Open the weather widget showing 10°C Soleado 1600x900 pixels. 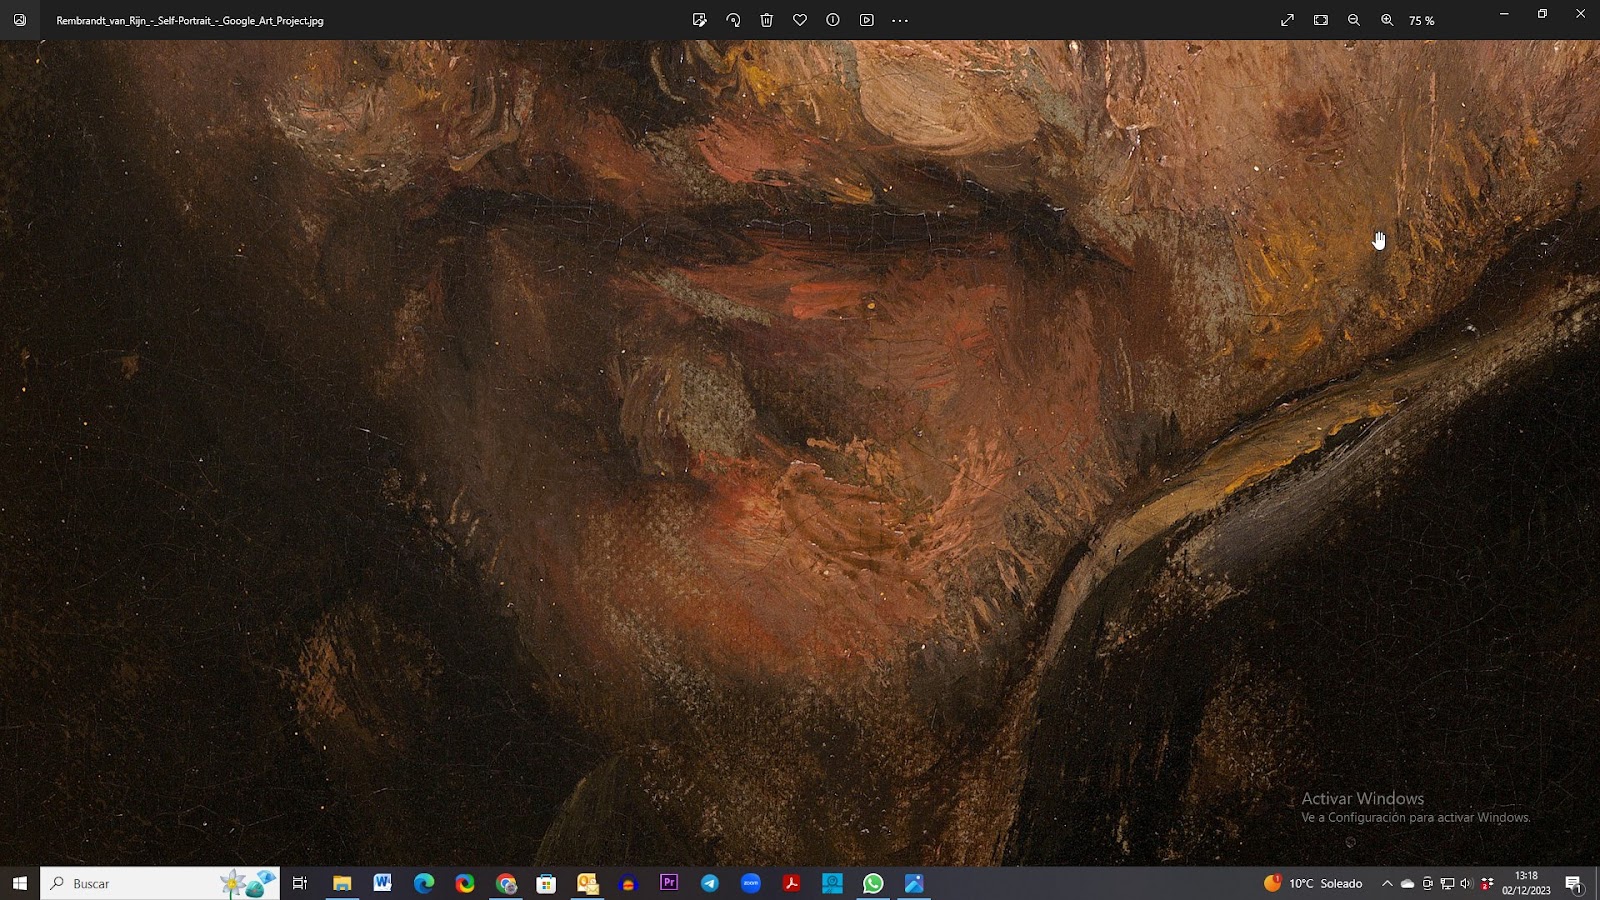point(1313,883)
